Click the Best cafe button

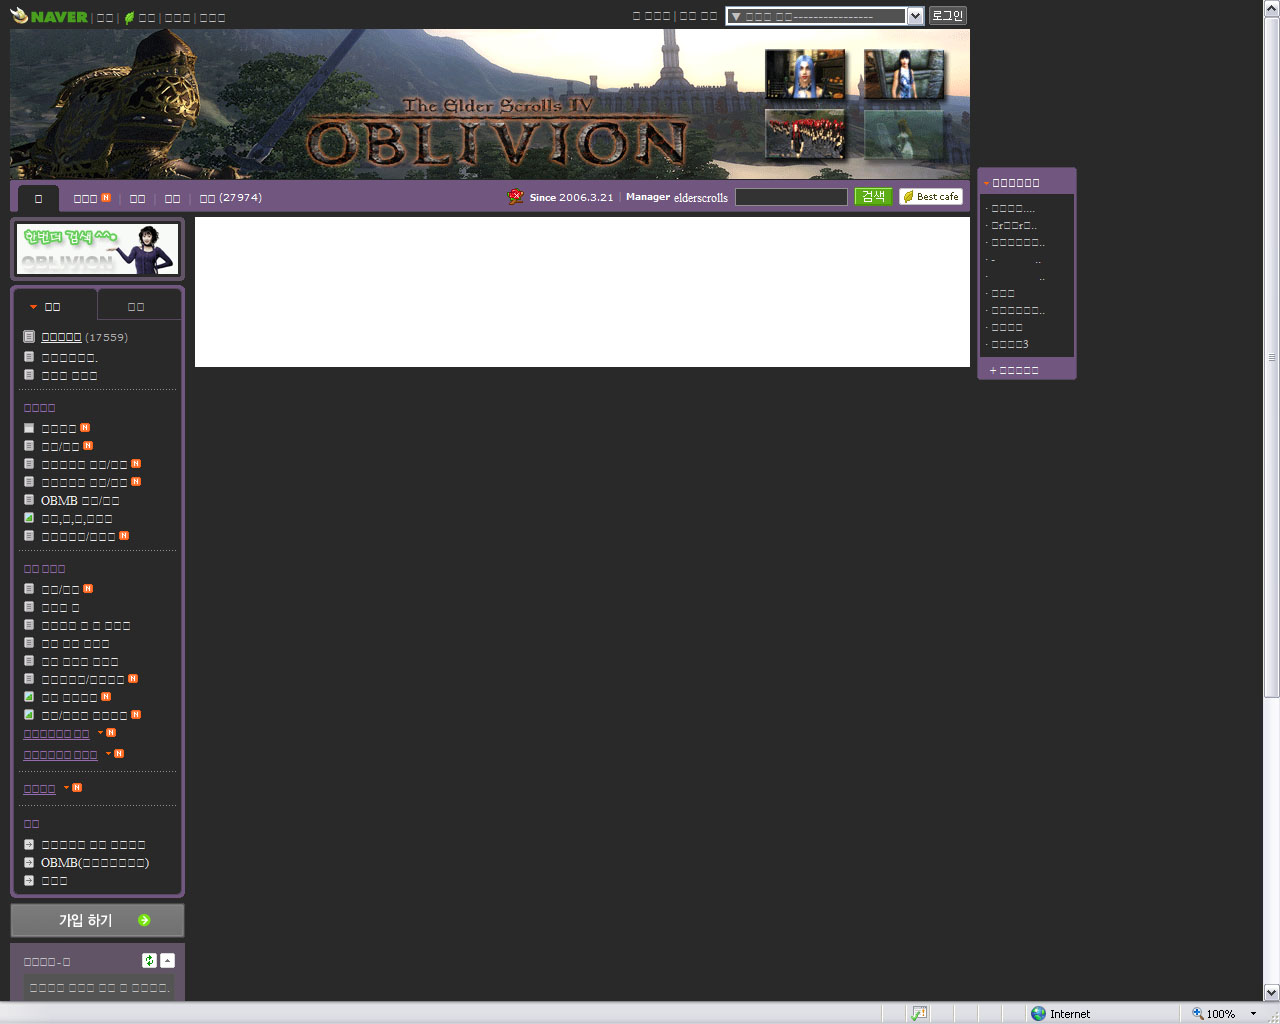pos(931,197)
